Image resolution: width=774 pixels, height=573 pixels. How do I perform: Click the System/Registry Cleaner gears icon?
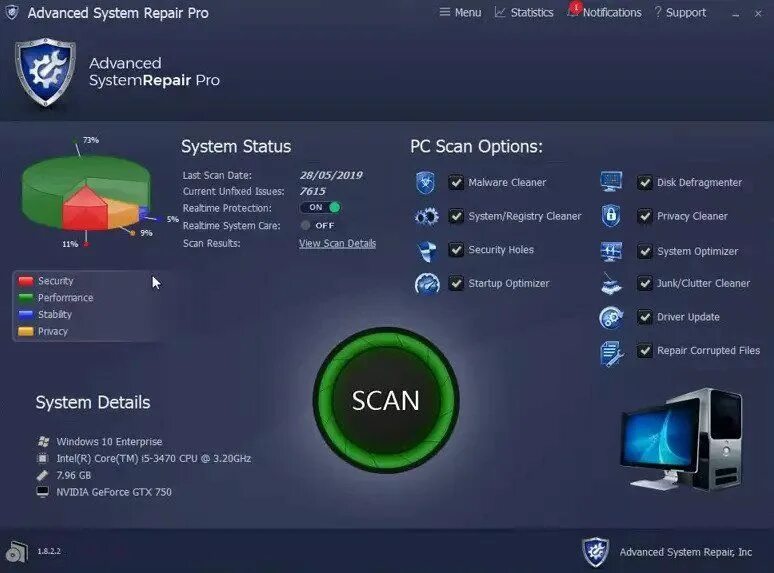[426, 216]
